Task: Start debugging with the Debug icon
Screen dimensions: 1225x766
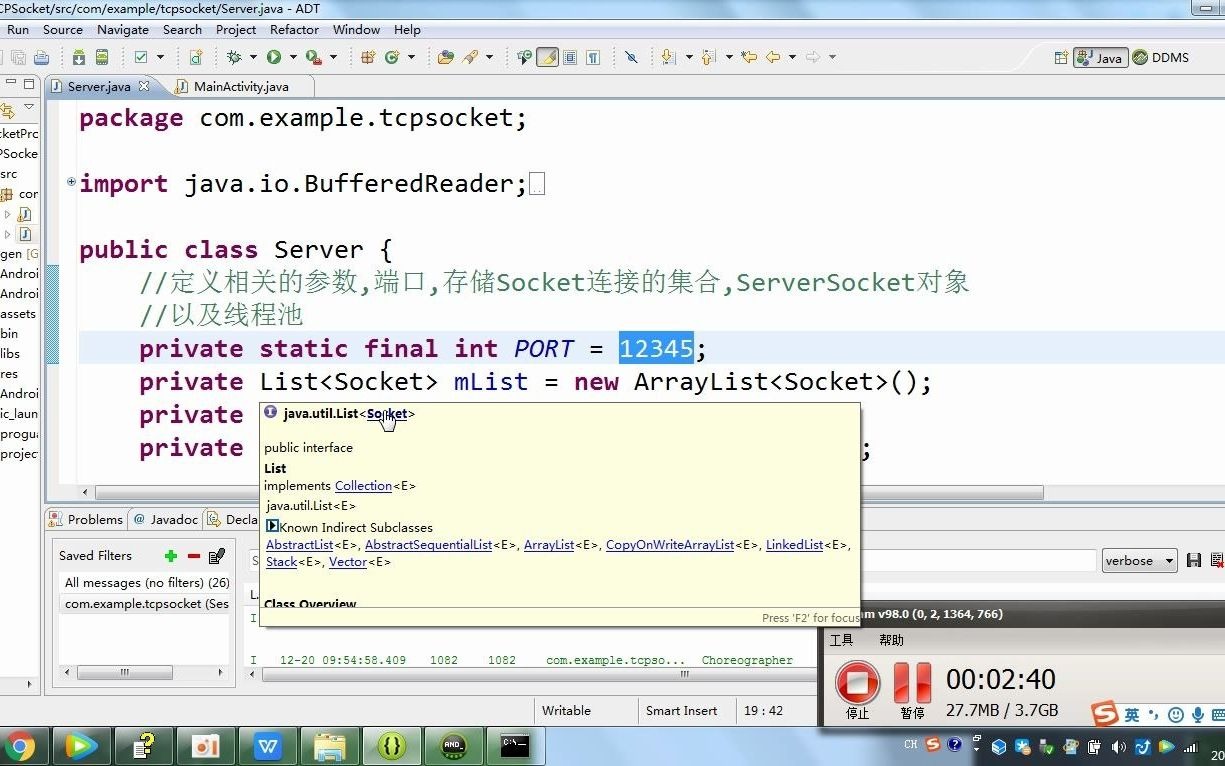Action: pos(235,57)
